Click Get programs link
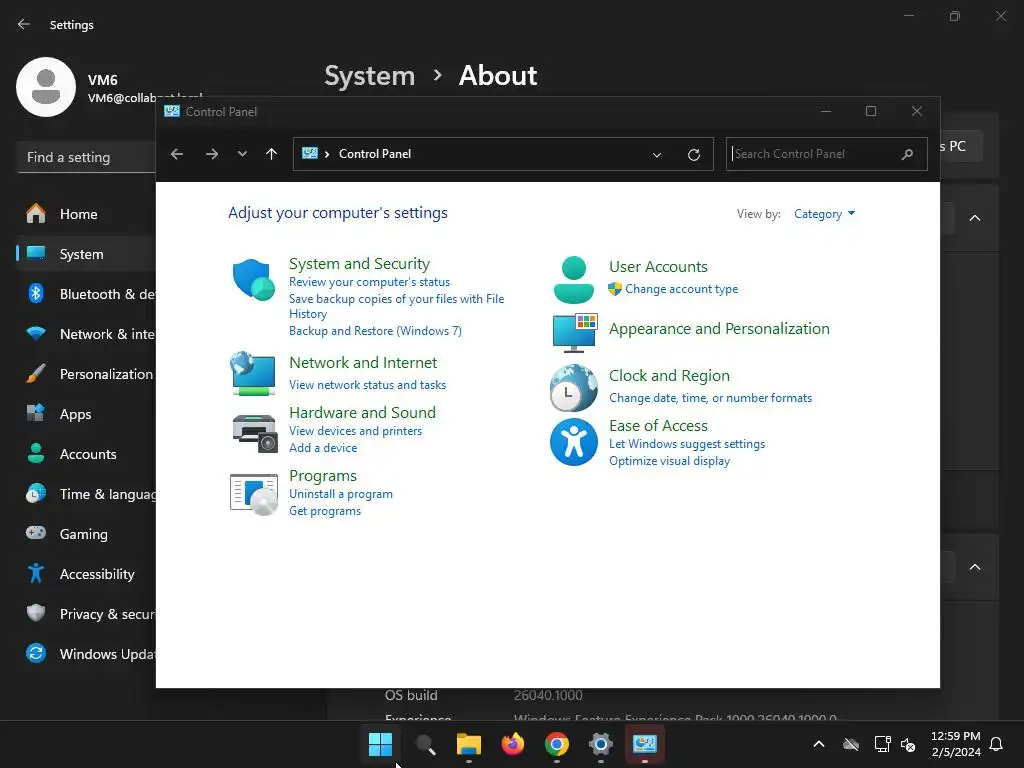 click(325, 511)
